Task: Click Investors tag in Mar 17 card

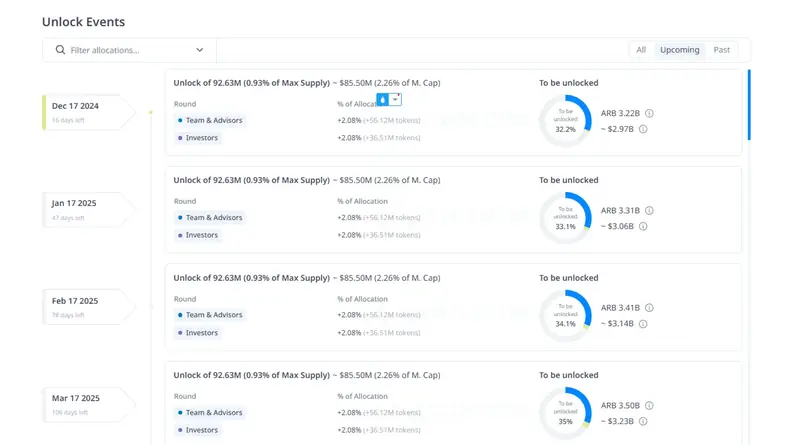Action: pyautogui.click(x=198, y=430)
